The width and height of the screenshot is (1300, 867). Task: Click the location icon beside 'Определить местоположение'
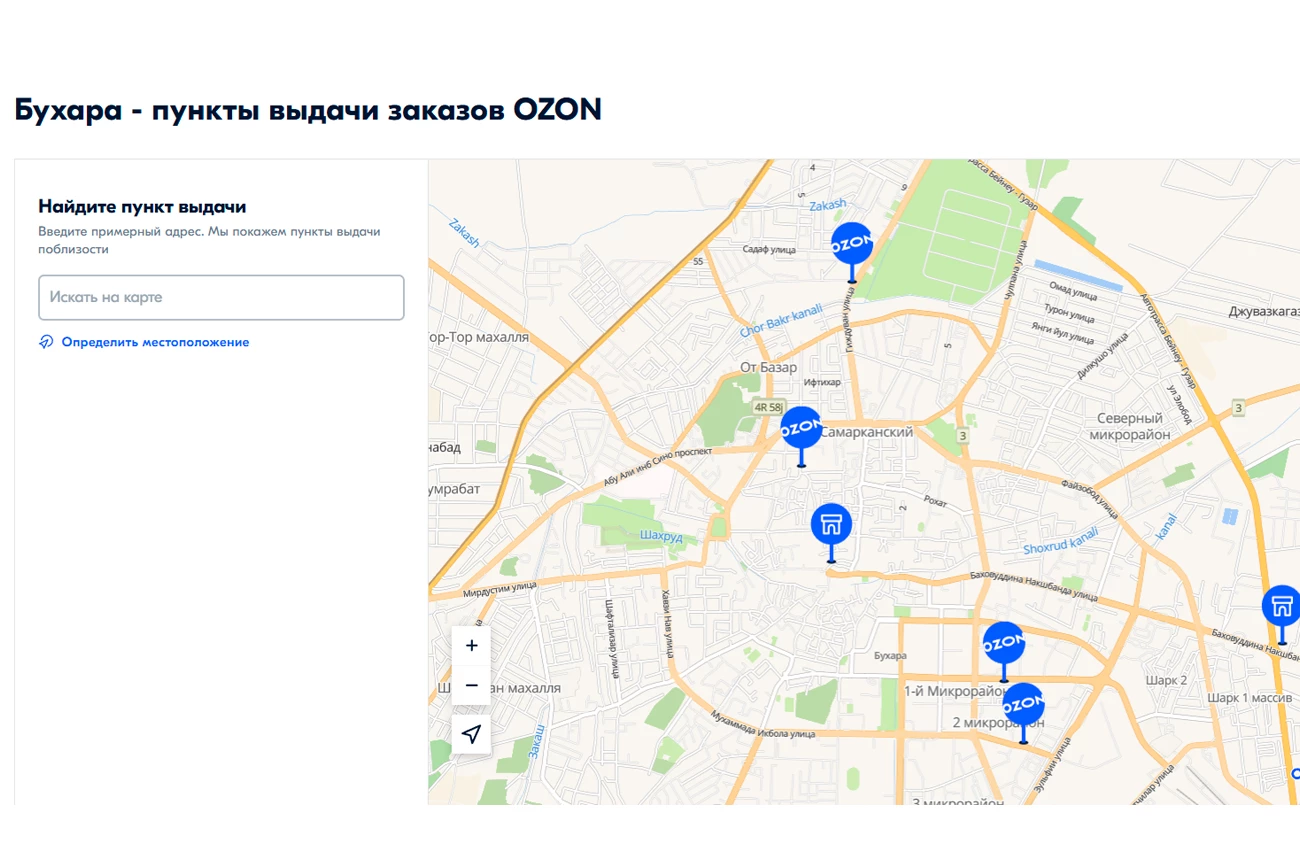click(x=46, y=342)
